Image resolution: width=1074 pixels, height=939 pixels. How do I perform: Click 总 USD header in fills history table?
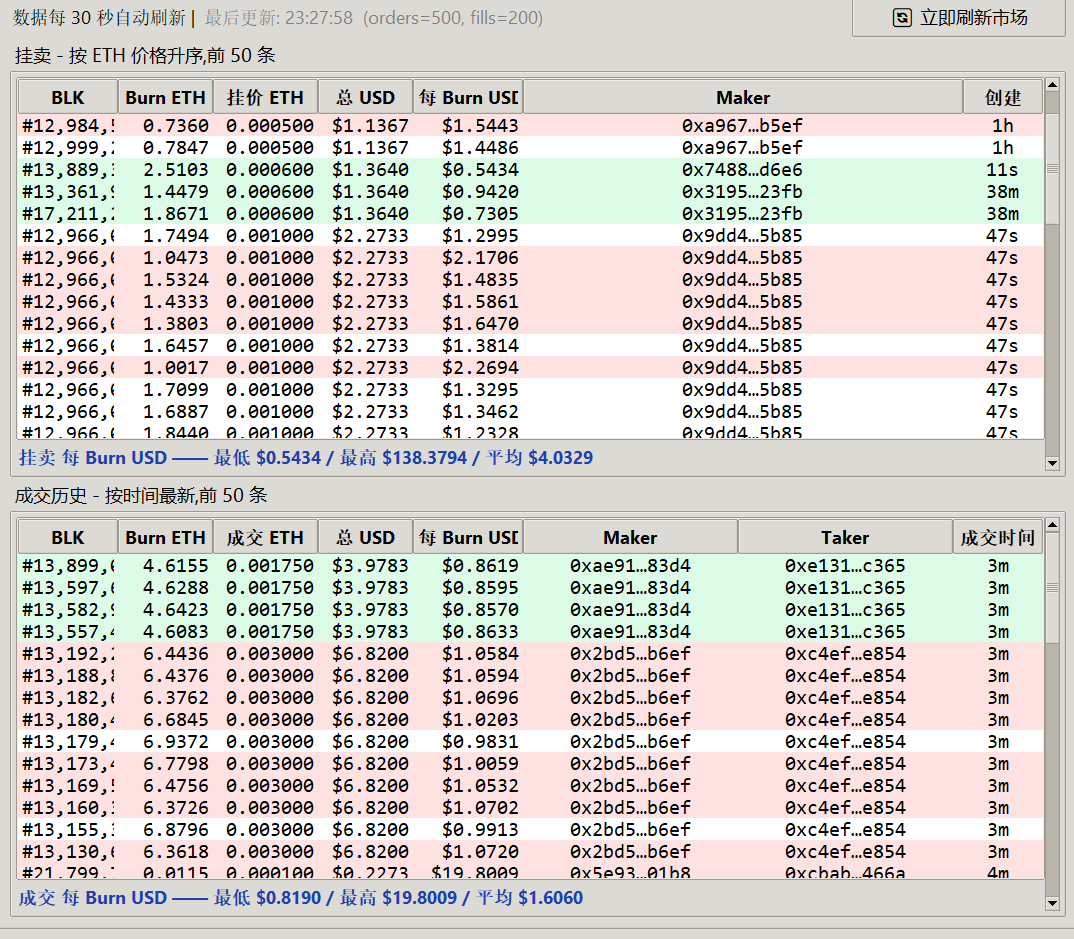click(366, 538)
